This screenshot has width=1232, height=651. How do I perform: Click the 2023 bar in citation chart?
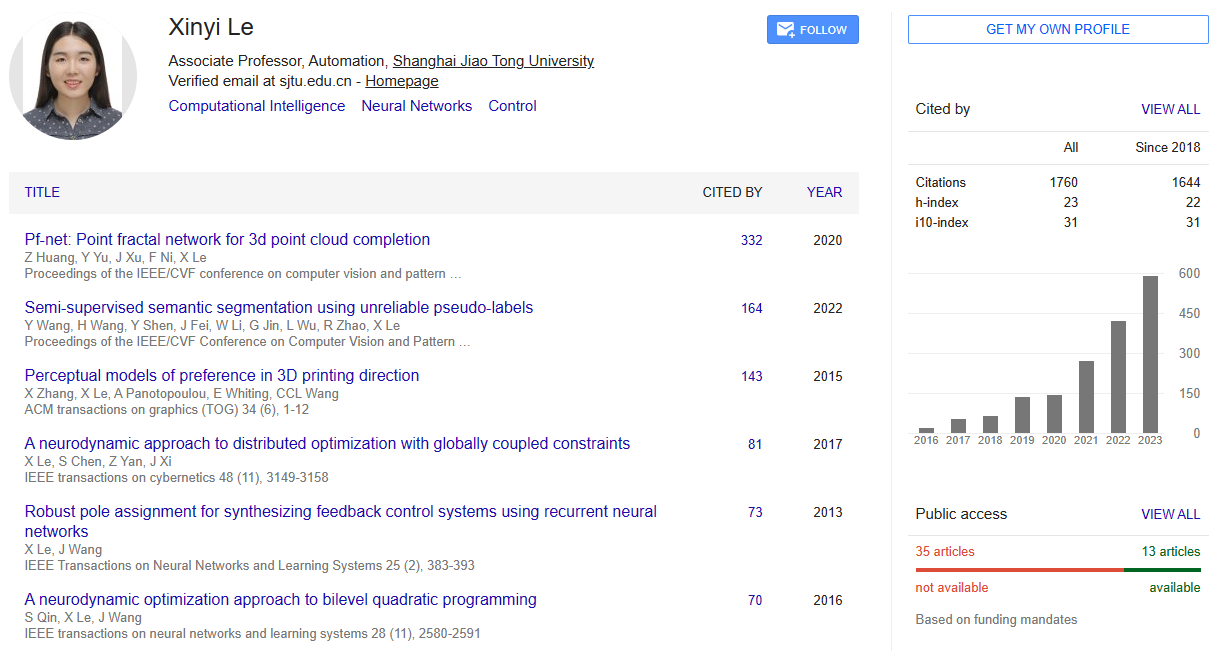1150,354
